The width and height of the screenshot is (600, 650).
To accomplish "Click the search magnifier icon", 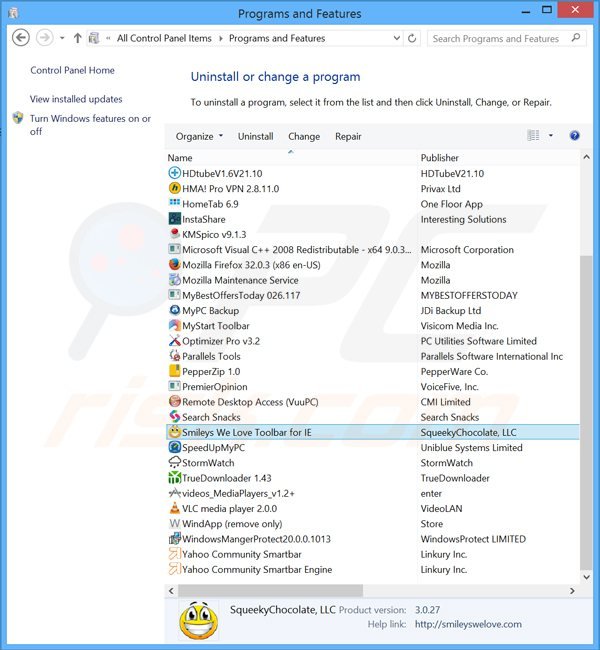I will coord(576,38).
